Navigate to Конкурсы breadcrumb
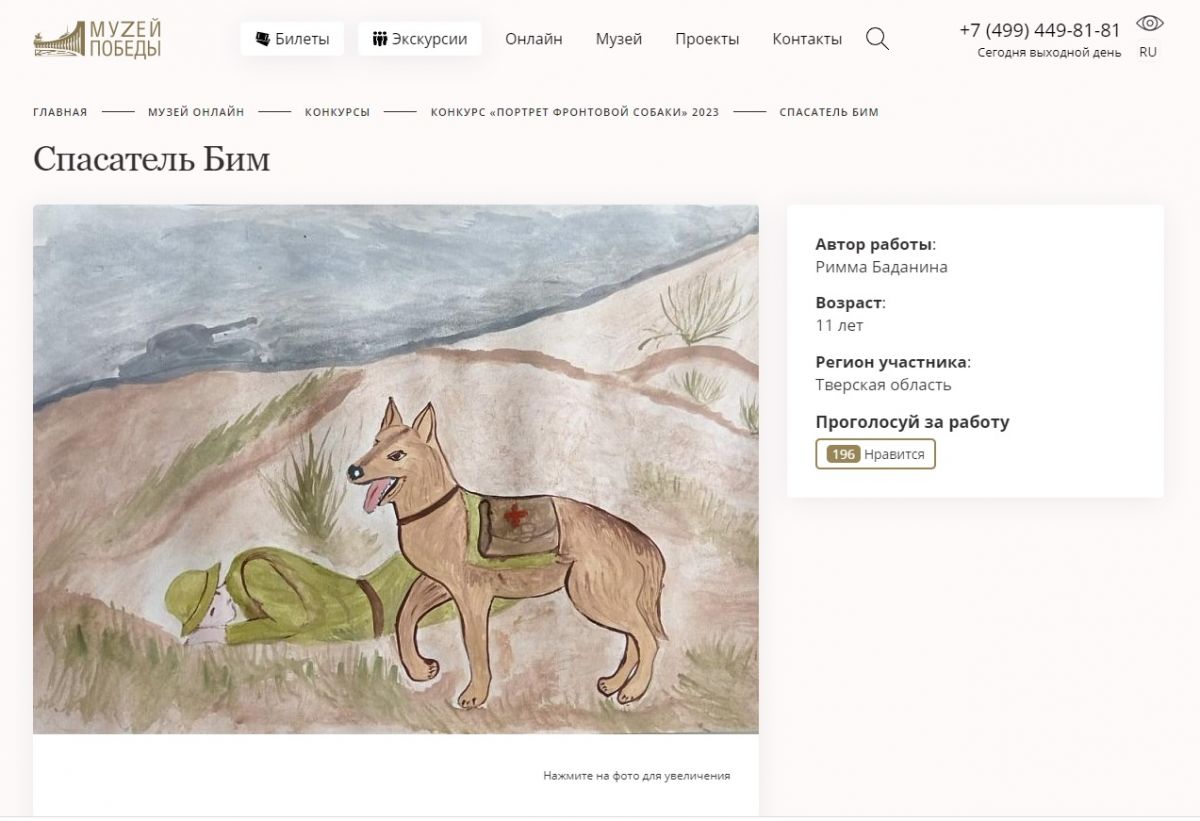1200x821 pixels. 337,112
